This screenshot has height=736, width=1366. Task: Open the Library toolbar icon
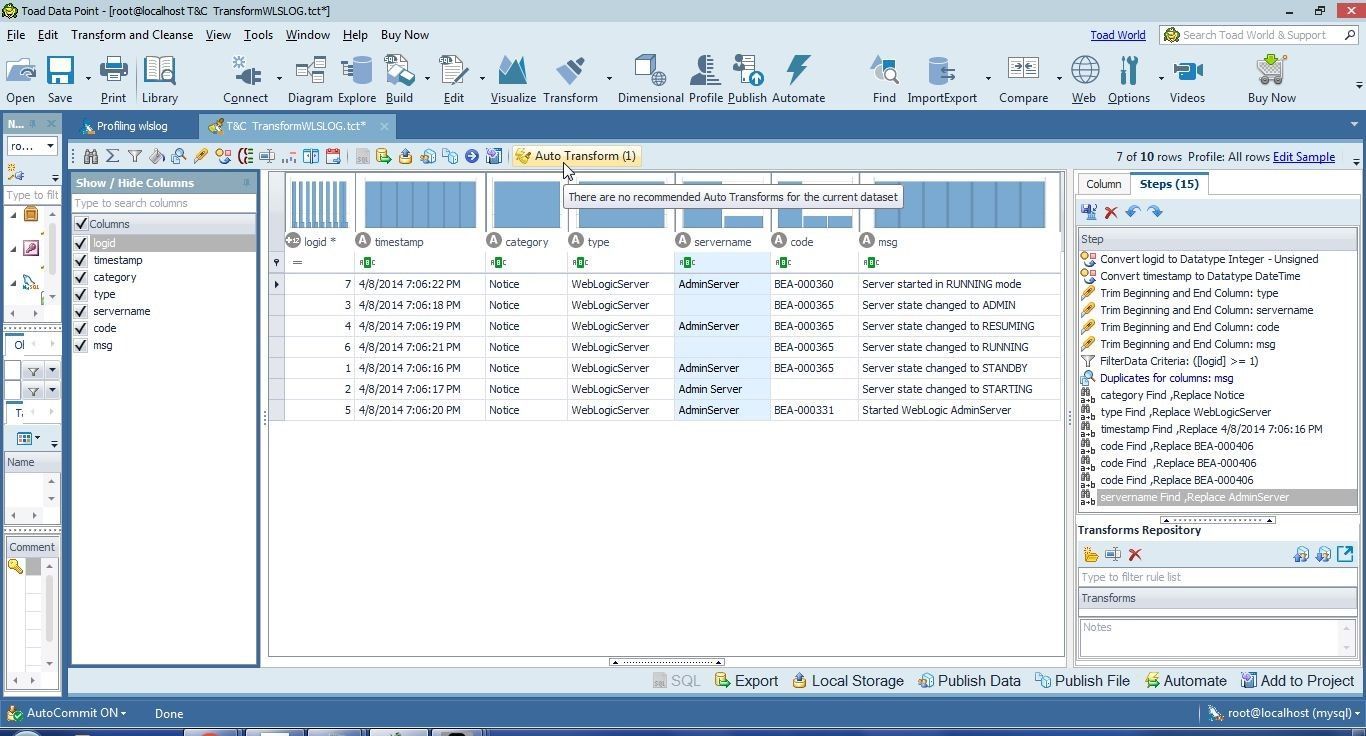tap(159, 80)
